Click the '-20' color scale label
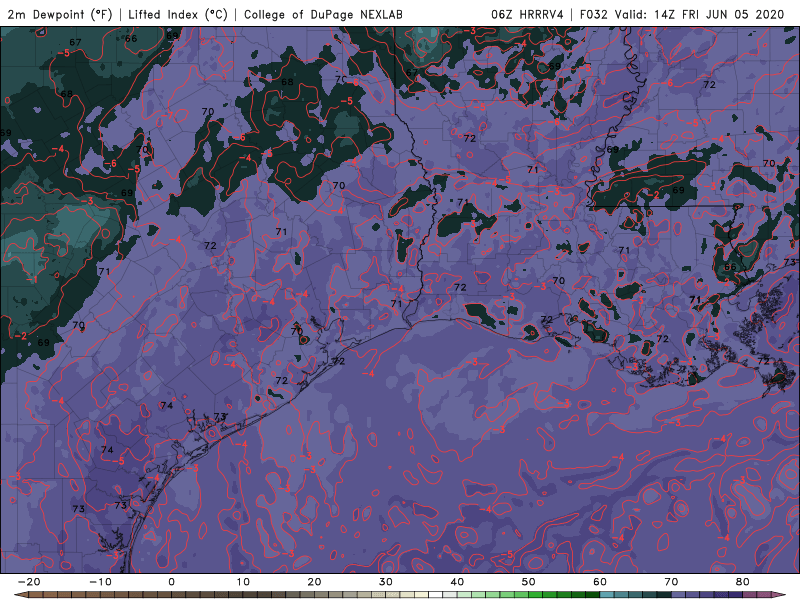Image resolution: width=800 pixels, height=600 pixels. point(29,582)
